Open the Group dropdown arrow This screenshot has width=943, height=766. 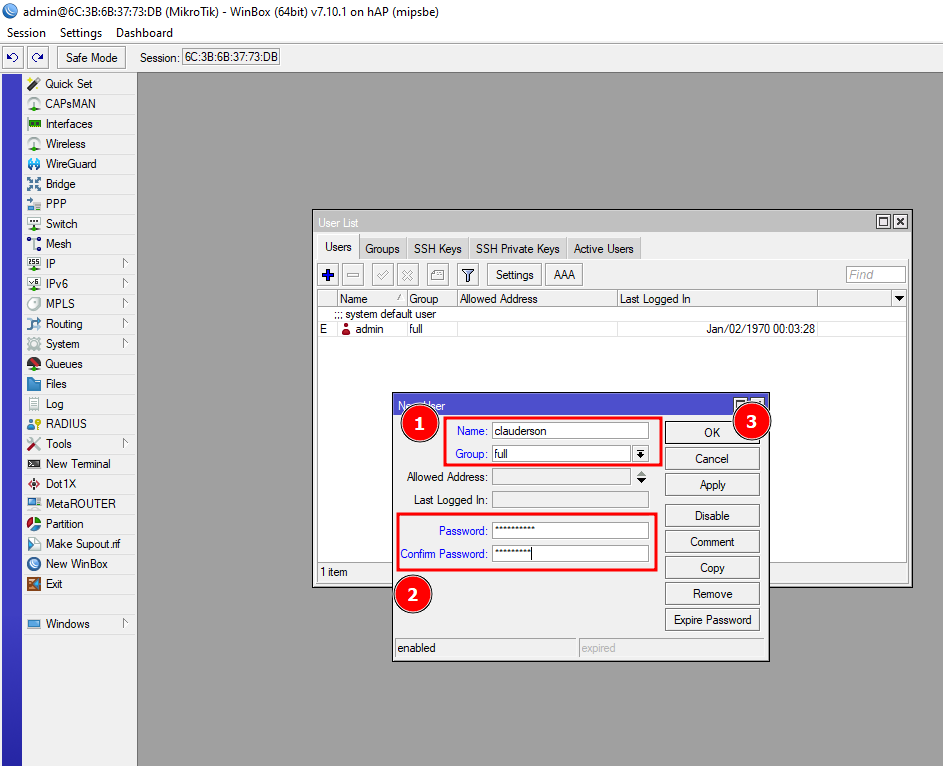(641, 454)
